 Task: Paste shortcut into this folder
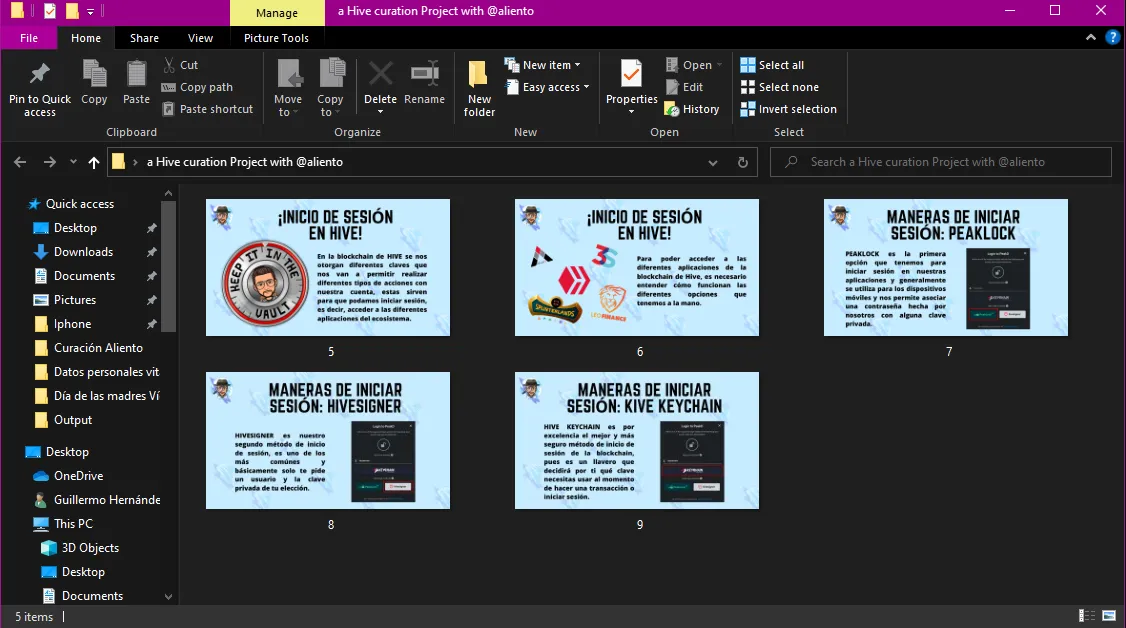208,109
